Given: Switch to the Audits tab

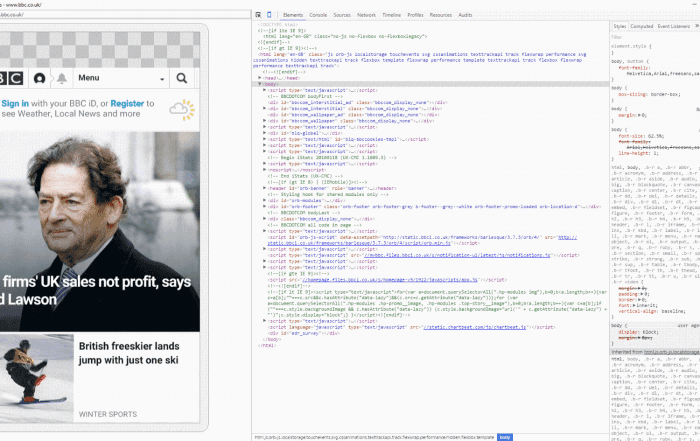Looking at the screenshot, I should (465, 15).
